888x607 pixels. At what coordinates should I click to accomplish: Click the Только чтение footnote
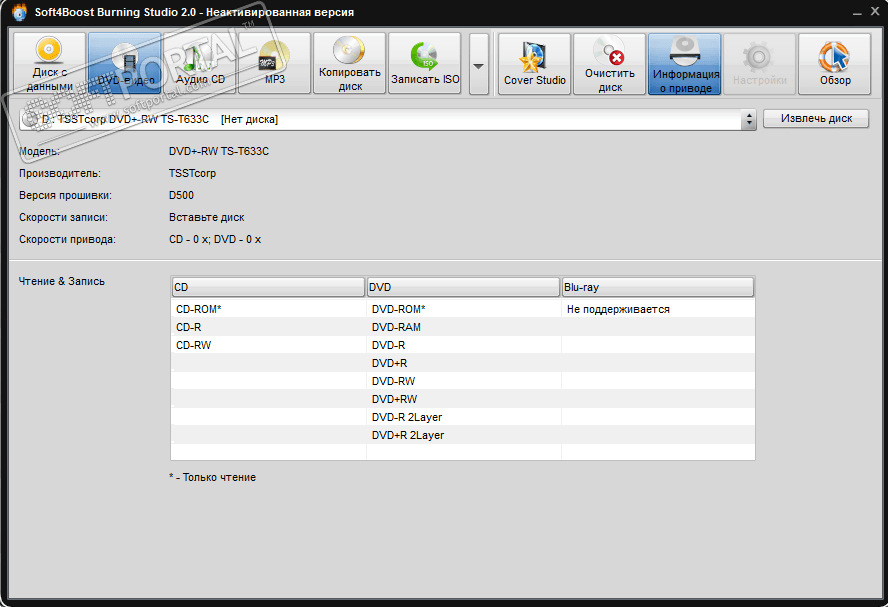[213, 477]
